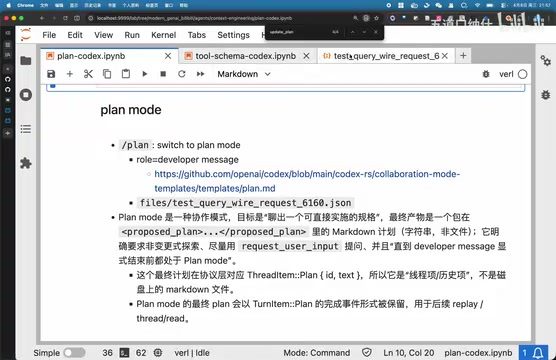Open the Edit menu
Viewport: 556px width, 360px height.
click(x=75, y=35)
